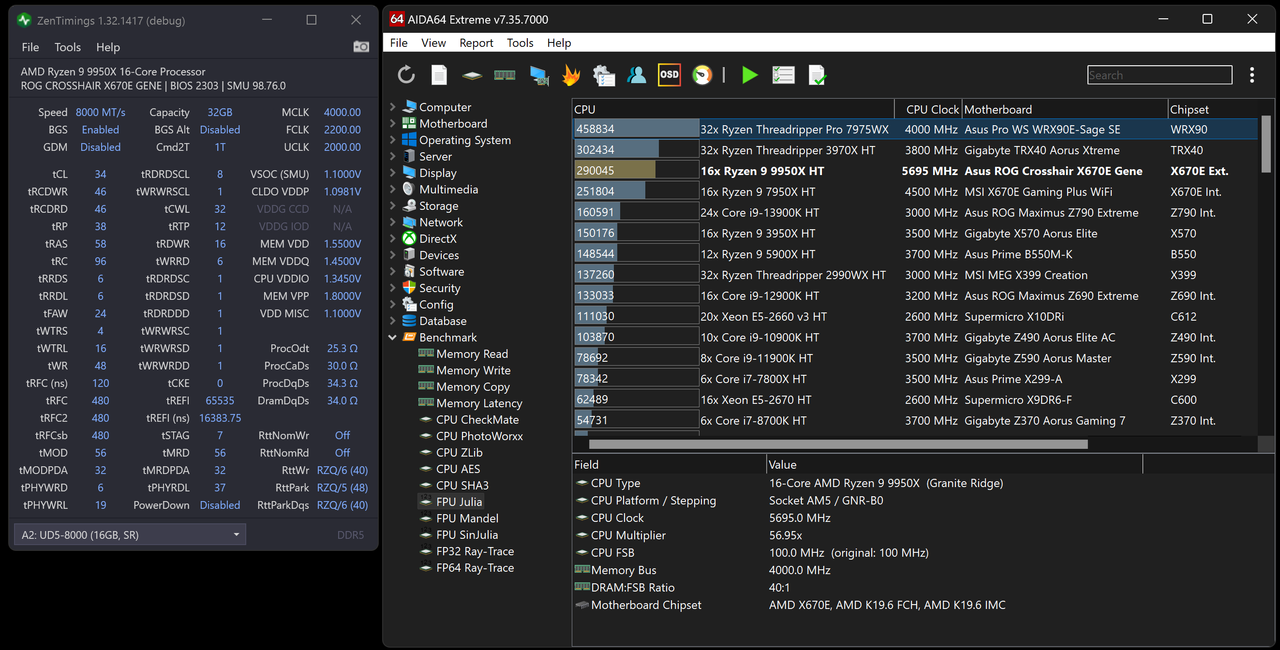Sort by the Chipset column header

pyautogui.click(x=1212, y=109)
